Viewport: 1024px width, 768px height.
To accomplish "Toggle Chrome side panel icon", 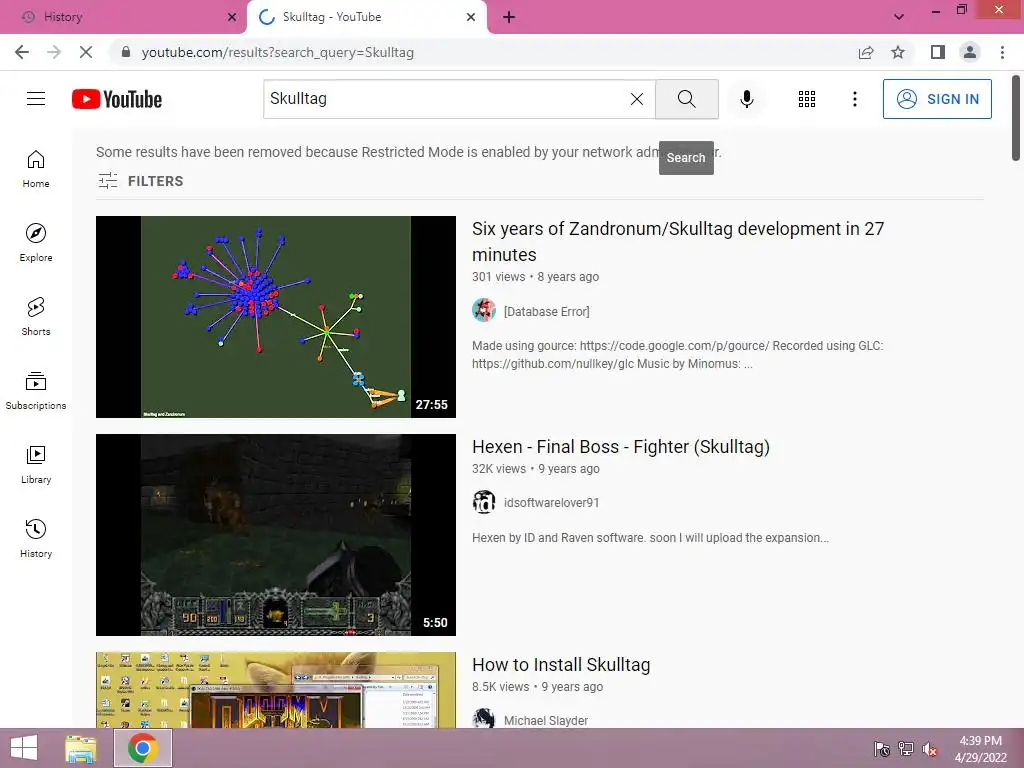I will [x=938, y=52].
